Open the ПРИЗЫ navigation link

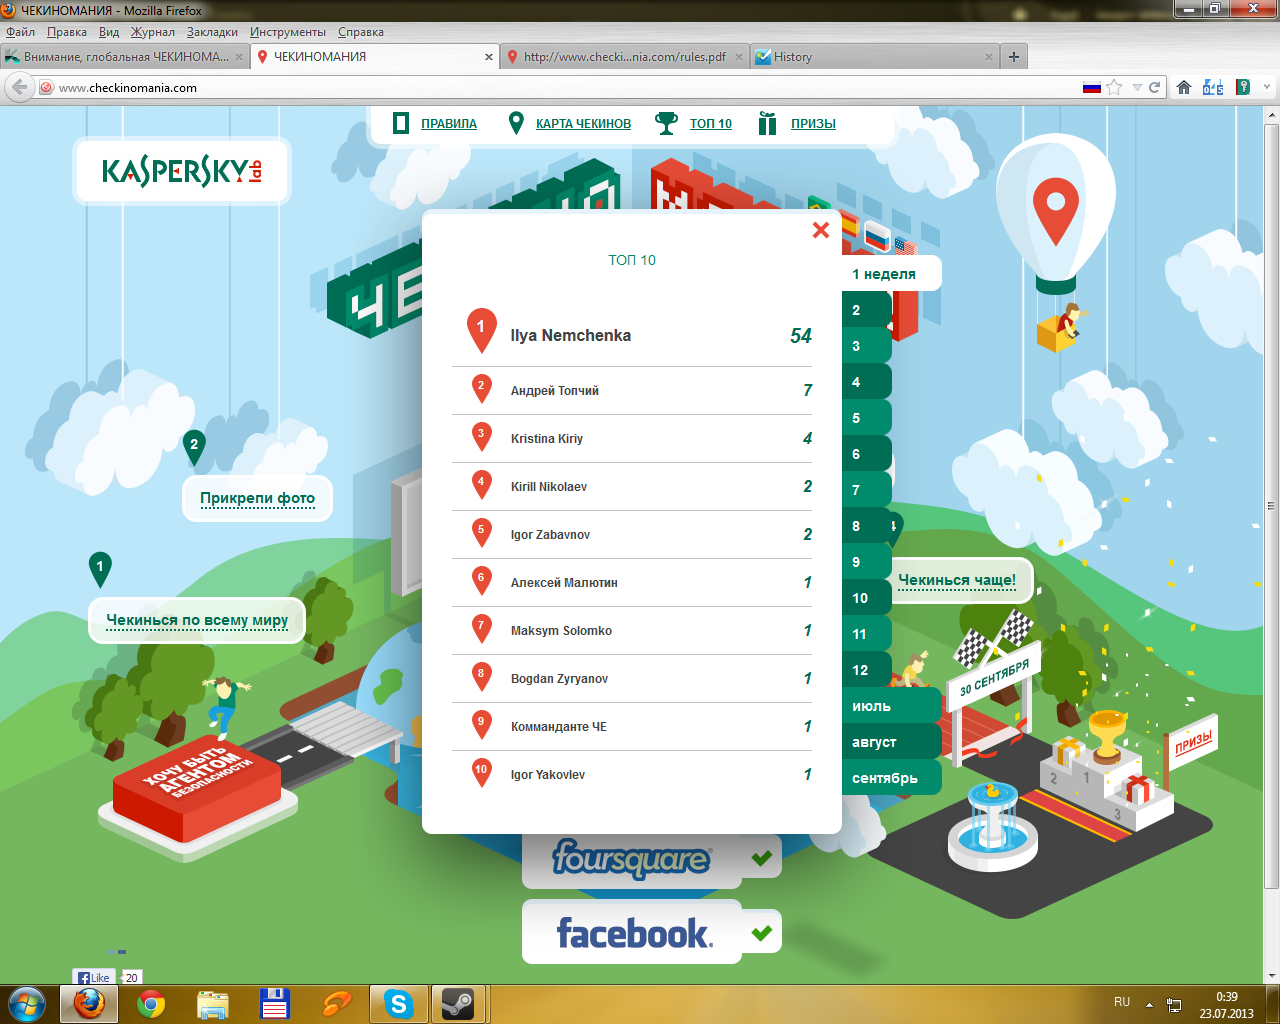(x=813, y=124)
